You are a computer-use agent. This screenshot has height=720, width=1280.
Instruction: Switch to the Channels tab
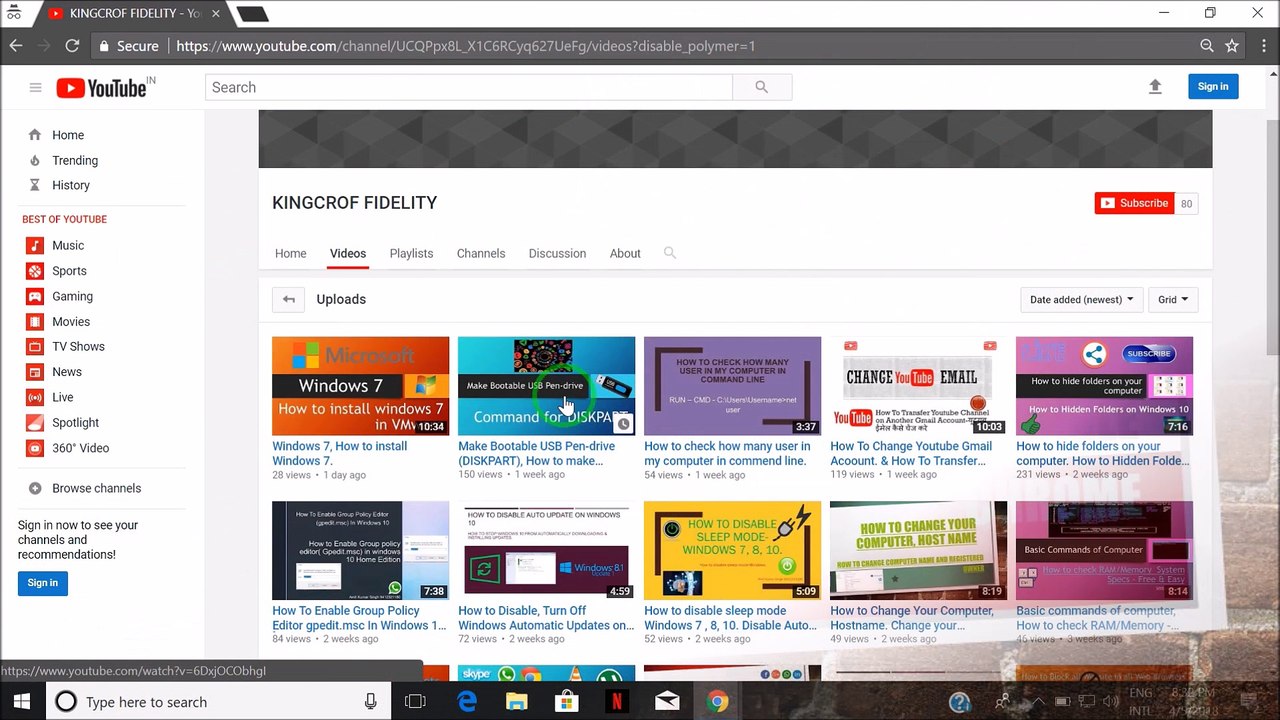(481, 253)
